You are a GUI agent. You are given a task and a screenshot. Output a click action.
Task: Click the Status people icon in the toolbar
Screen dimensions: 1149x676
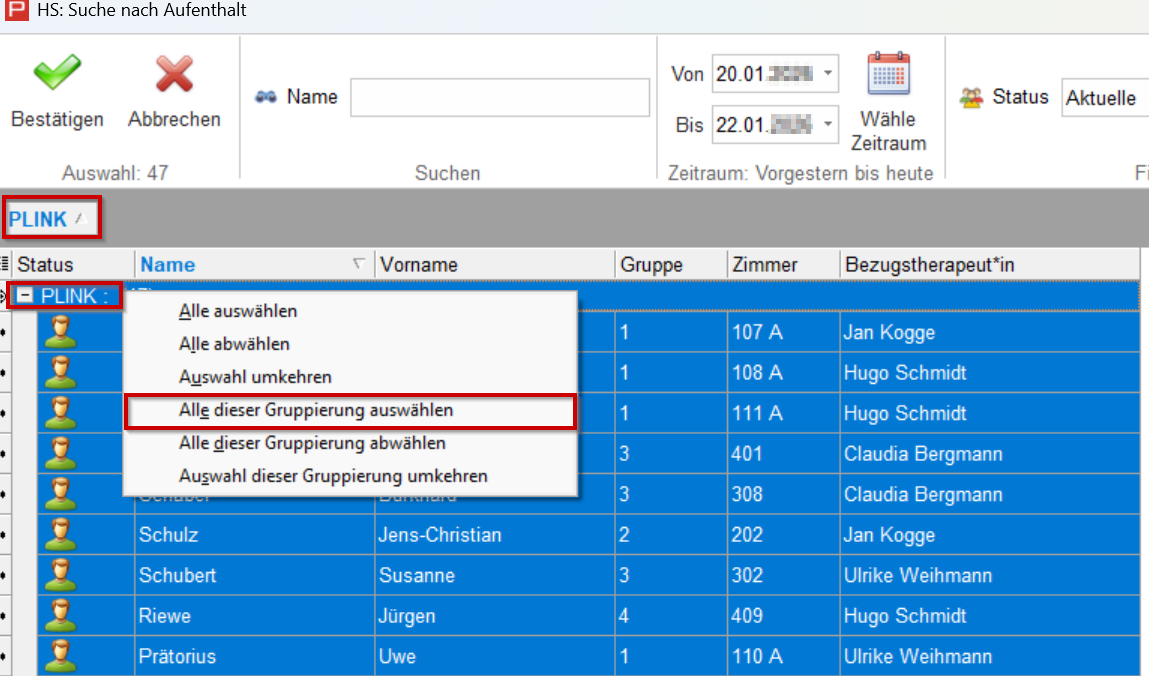[x=971, y=98]
